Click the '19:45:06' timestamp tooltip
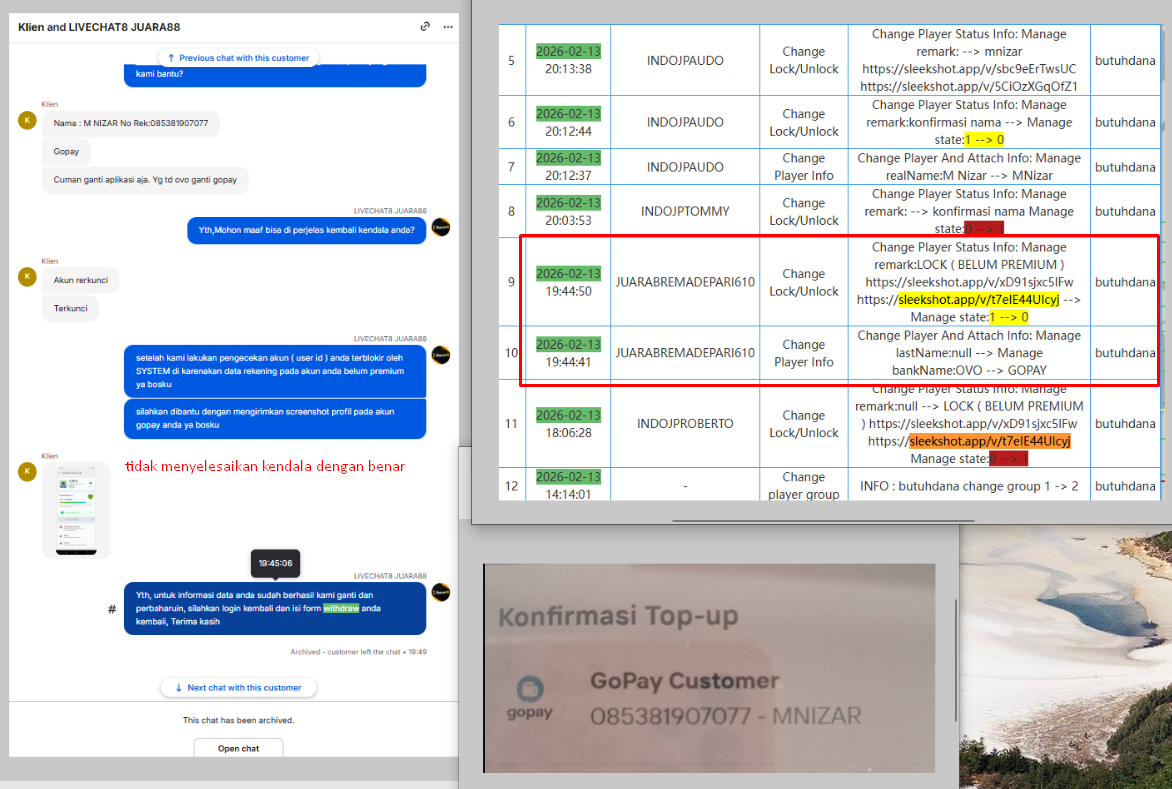This screenshot has height=789, width=1172. point(275,563)
